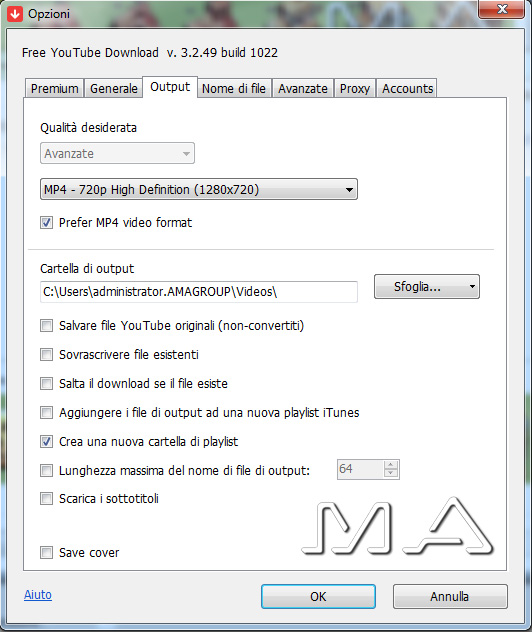Screen dimensions: 532x632
Task: Switch to the Proxy tab
Action: (355, 88)
